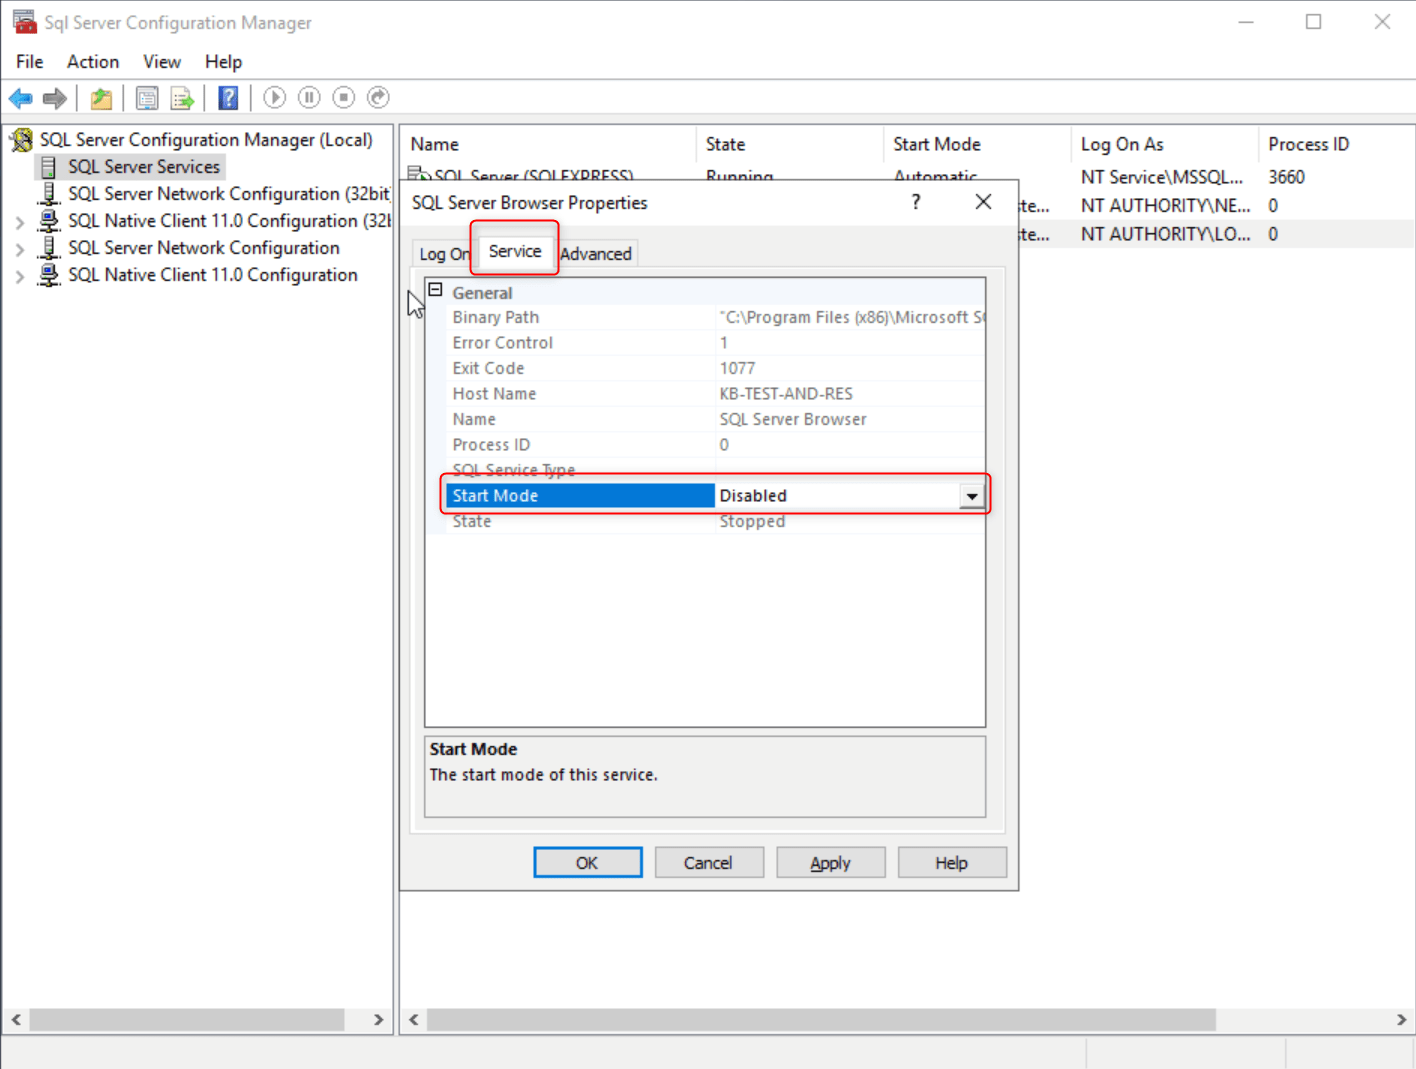Expand the SQL Native Client 11.0 Configuration node
Screen dimensions: 1416x1069
click(20, 274)
